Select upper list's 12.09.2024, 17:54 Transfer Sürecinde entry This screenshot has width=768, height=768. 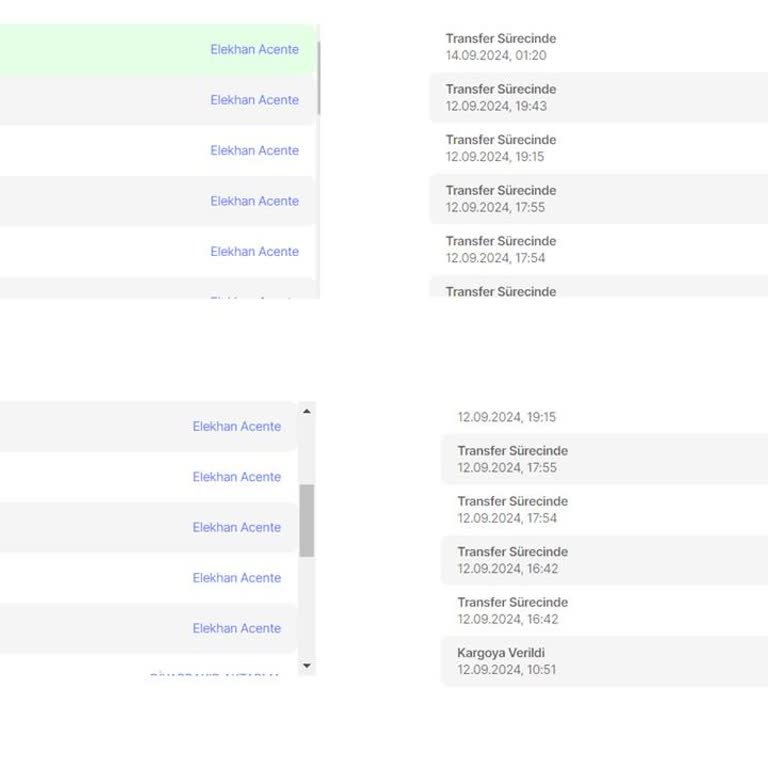point(599,249)
